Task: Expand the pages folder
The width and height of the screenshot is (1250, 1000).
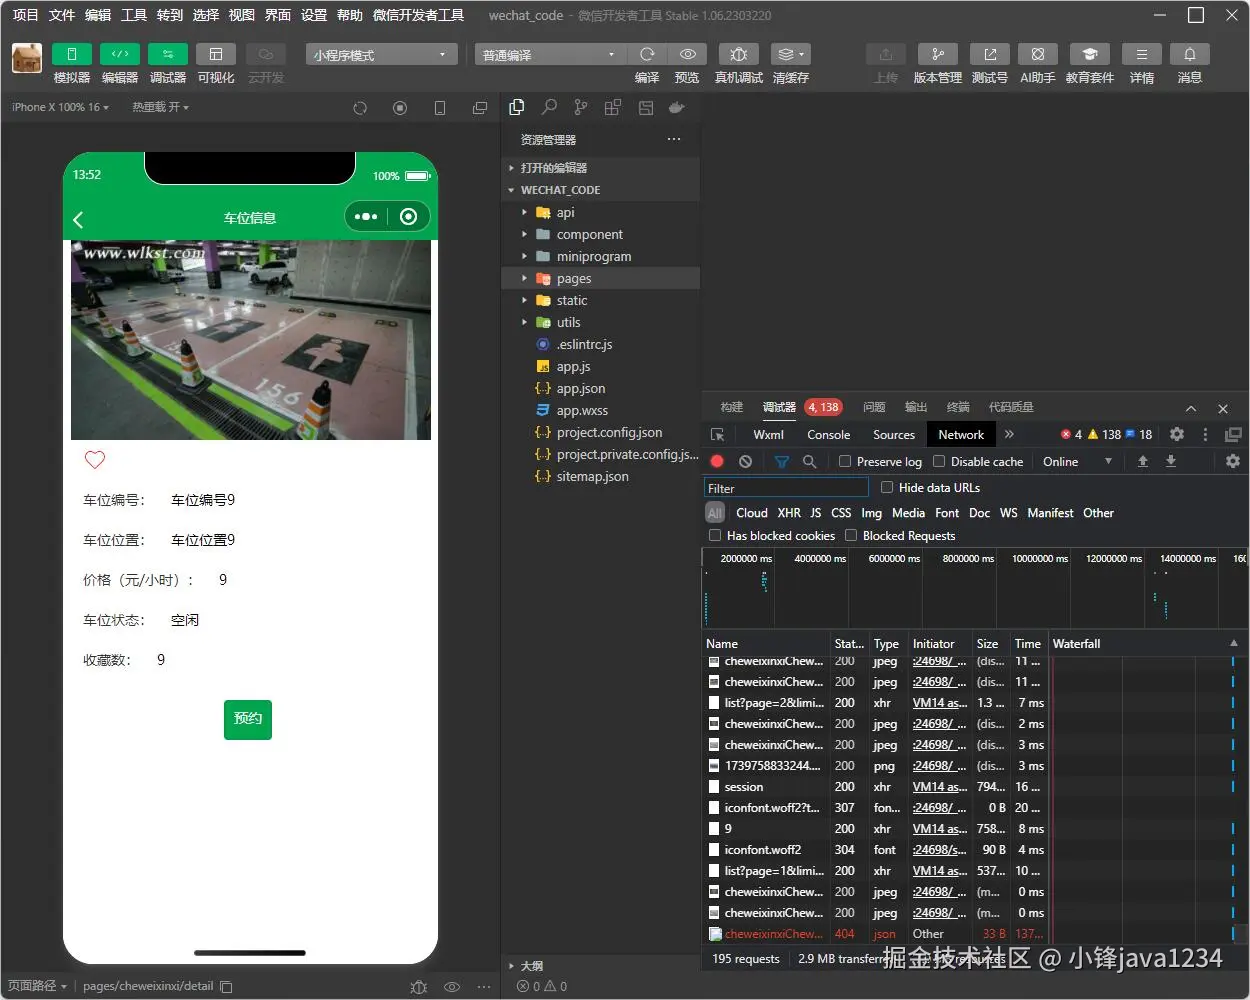Action: click(600, 279)
